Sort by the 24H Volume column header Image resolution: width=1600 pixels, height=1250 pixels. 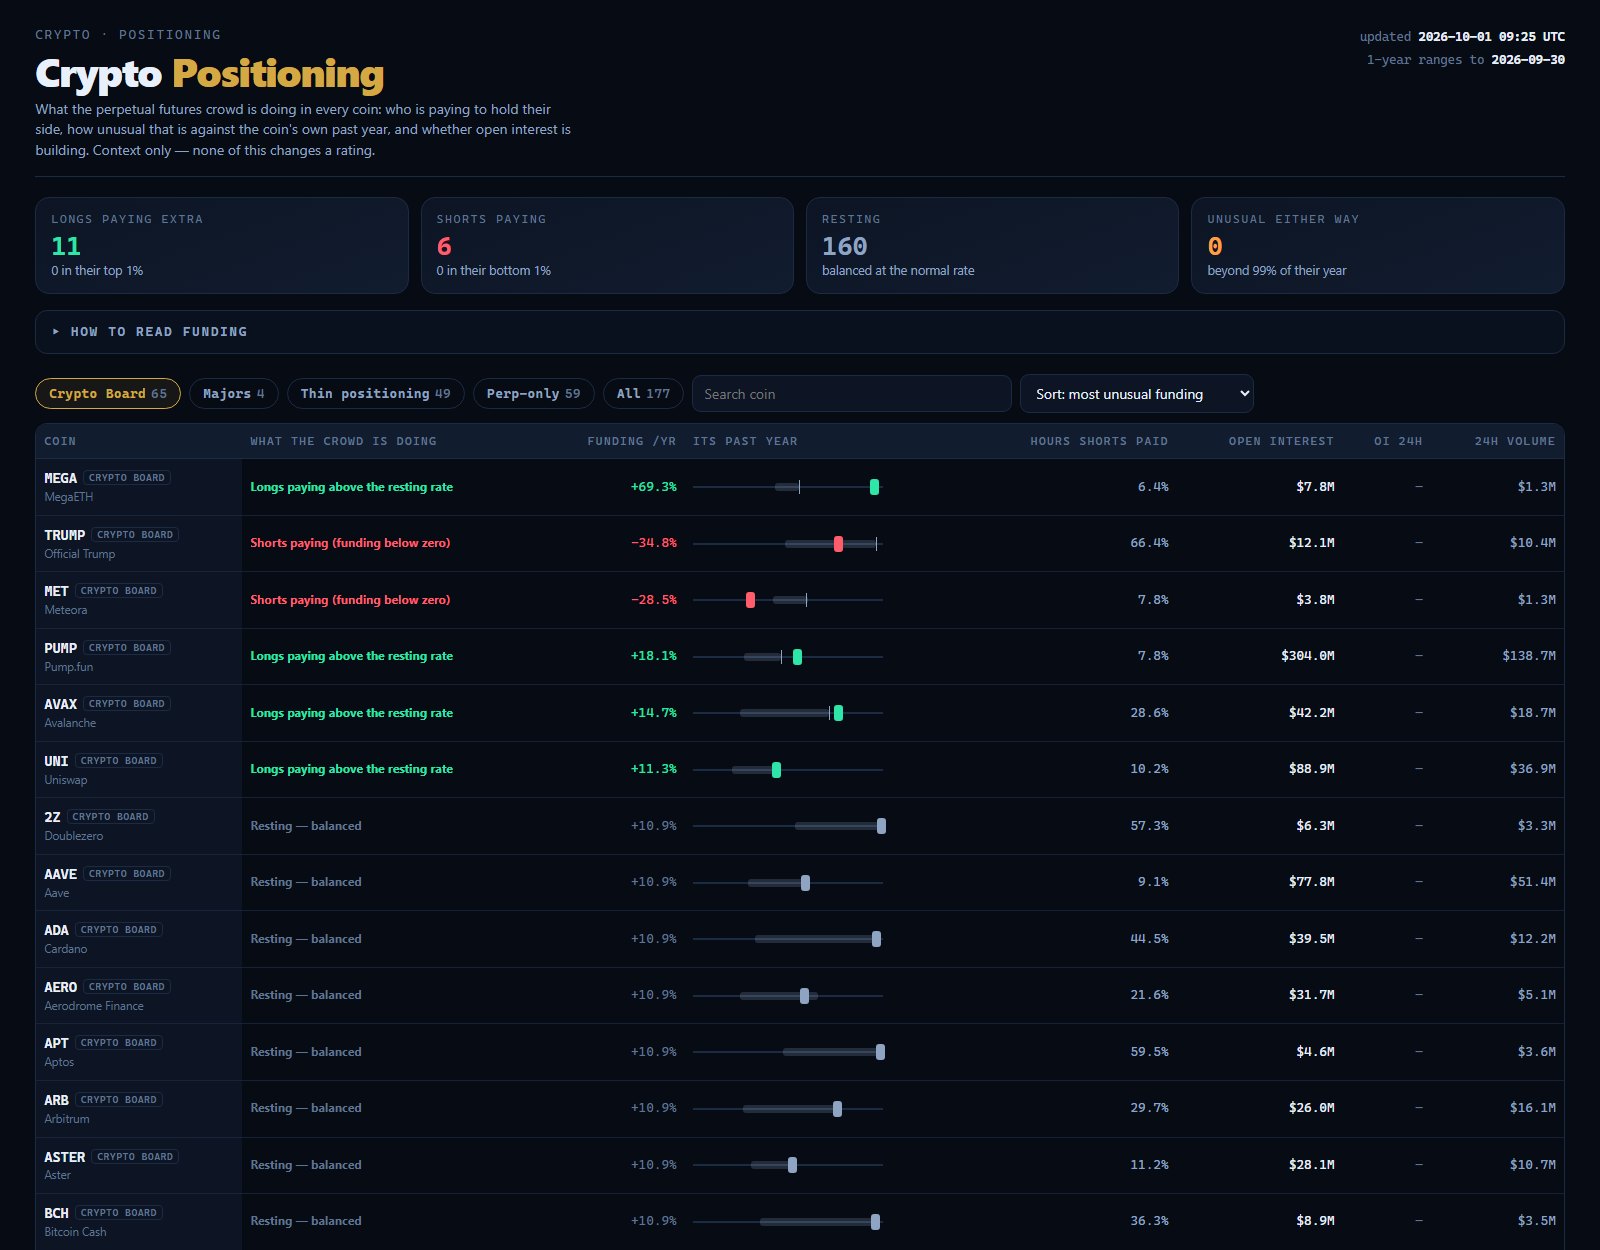tap(1514, 441)
